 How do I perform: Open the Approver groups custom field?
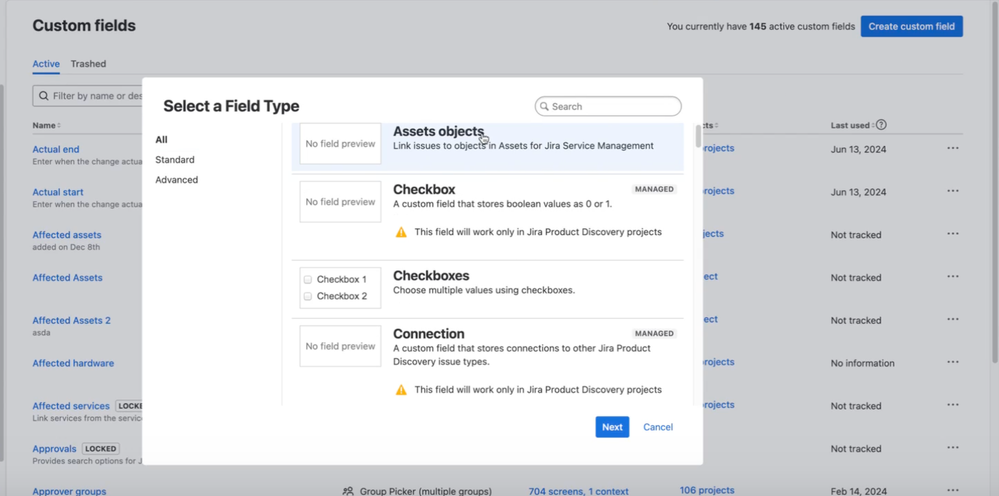tap(69, 492)
